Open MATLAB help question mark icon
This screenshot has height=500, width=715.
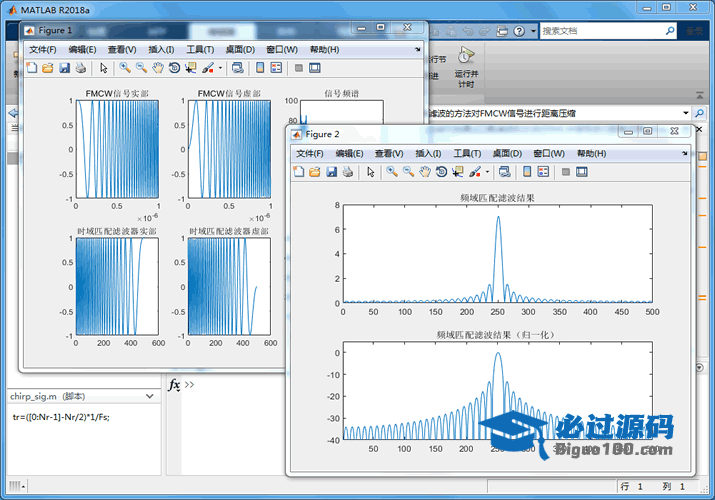(x=519, y=31)
